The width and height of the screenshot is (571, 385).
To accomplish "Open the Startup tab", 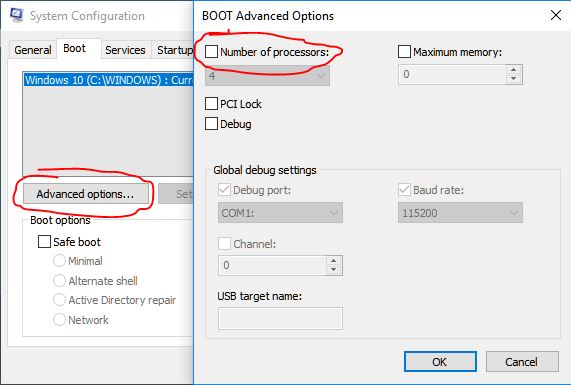I will pos(174,50).
